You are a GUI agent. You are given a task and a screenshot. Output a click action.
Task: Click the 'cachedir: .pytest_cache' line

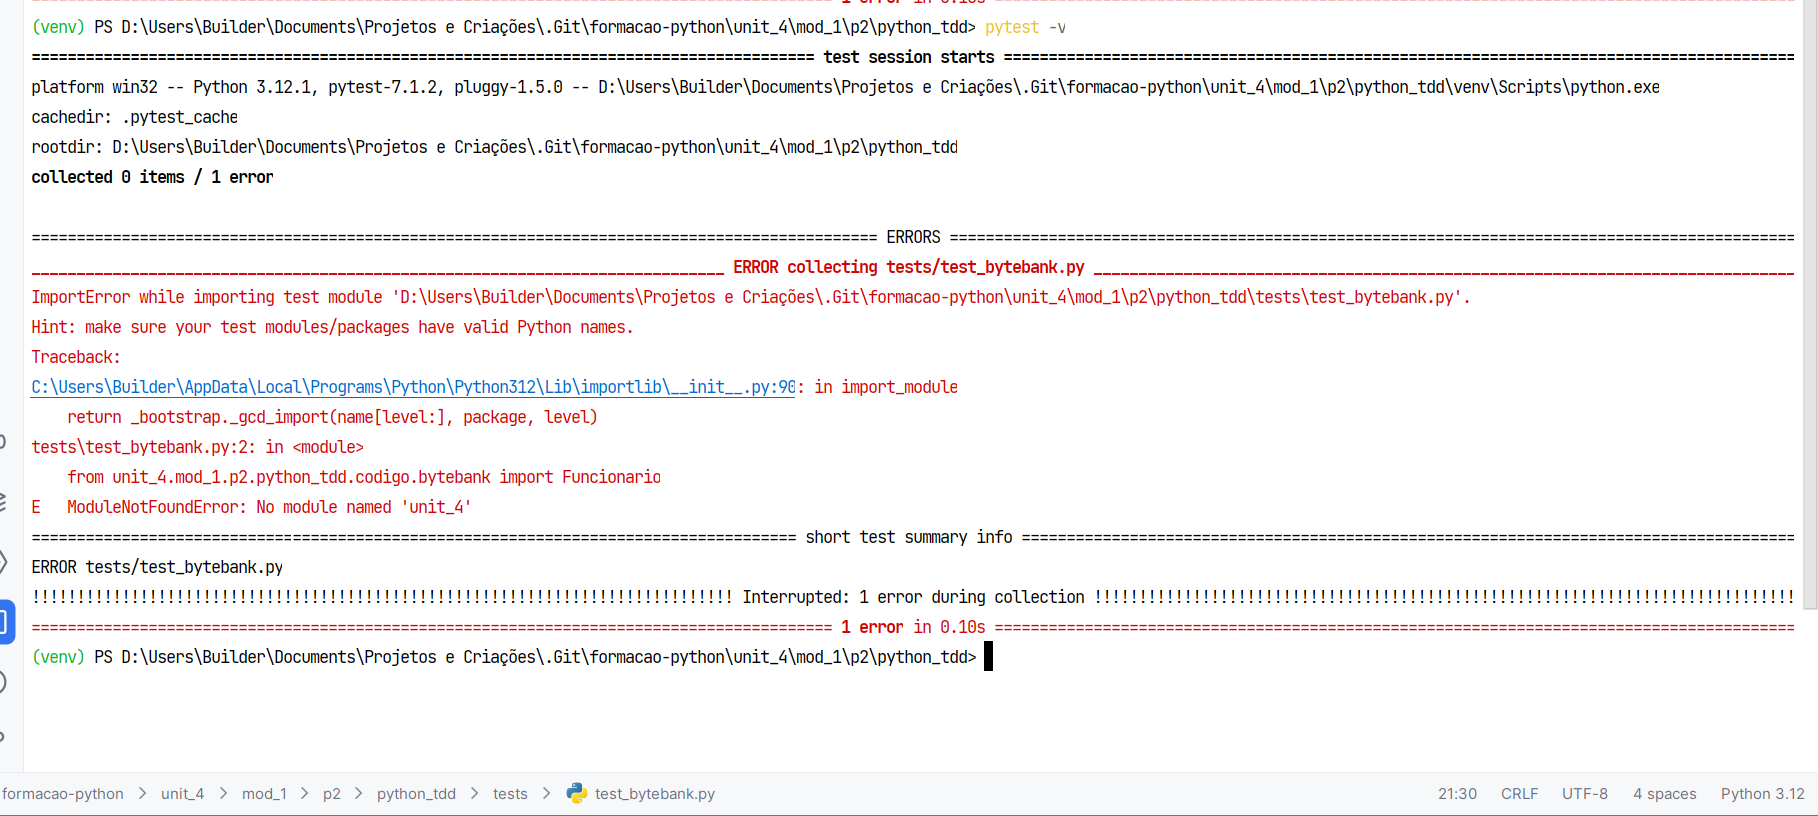click(135, 117)
